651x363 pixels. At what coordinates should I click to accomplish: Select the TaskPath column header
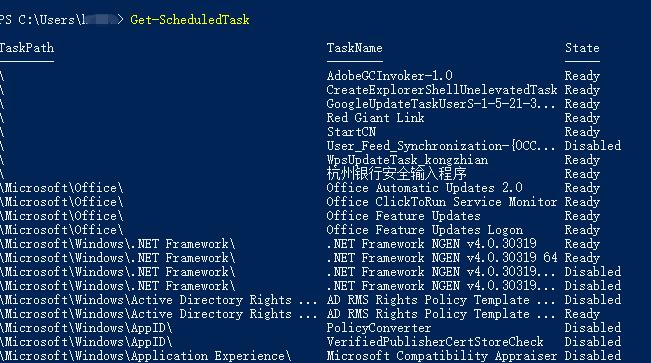(27, 48)
